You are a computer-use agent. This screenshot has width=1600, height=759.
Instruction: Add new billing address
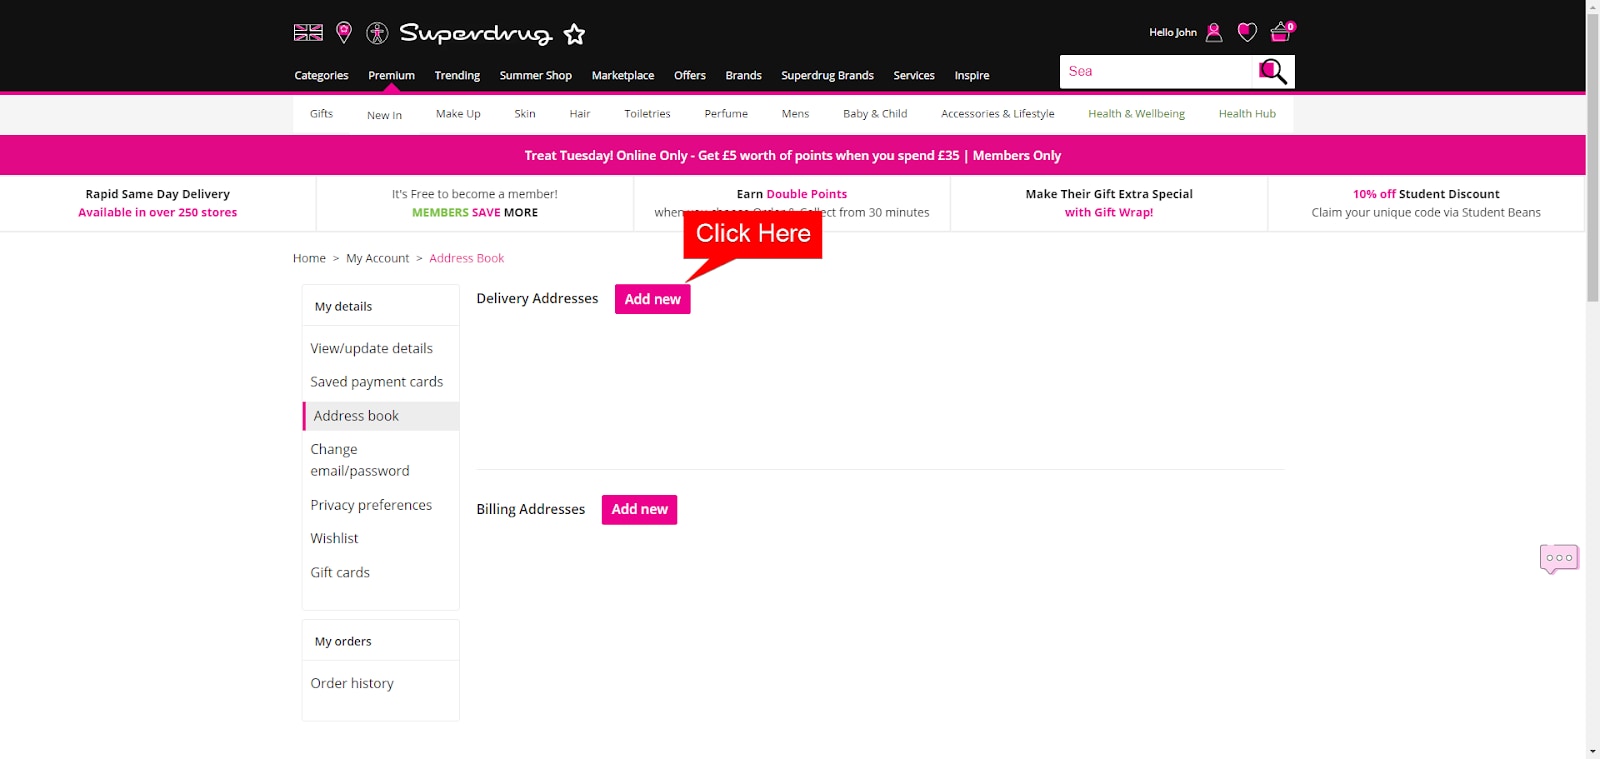click(x=639, y=509)
